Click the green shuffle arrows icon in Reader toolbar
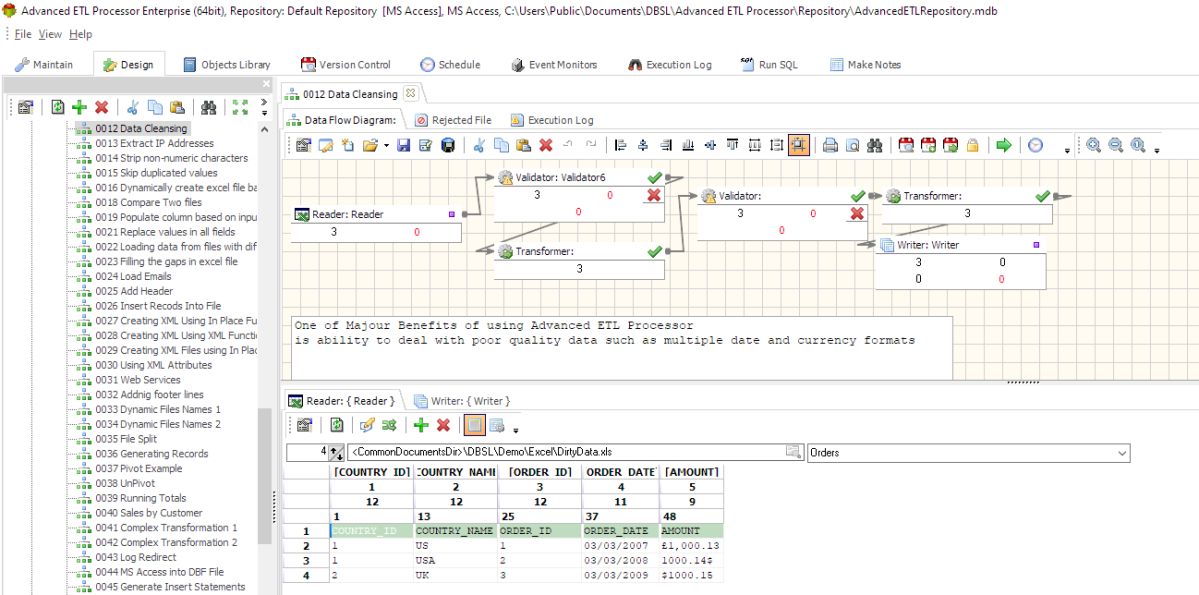The image size is (1199, 595). pyautogui.click(x=389, y=424)
